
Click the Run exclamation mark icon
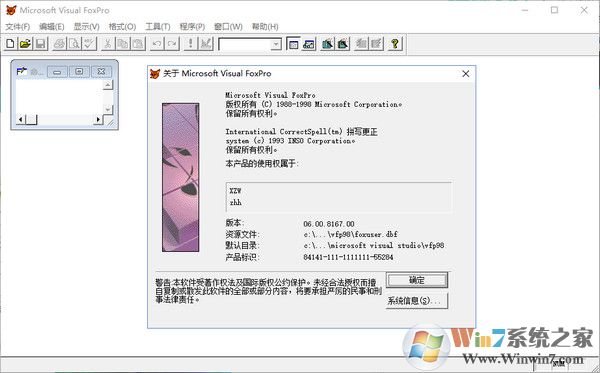(x=191, y=44)
